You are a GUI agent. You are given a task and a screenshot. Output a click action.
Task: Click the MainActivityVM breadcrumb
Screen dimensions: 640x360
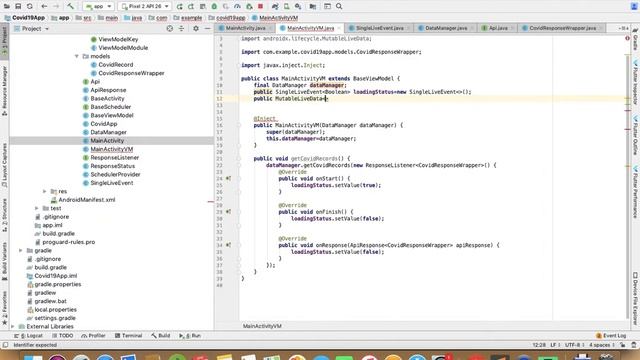(275, 18)
